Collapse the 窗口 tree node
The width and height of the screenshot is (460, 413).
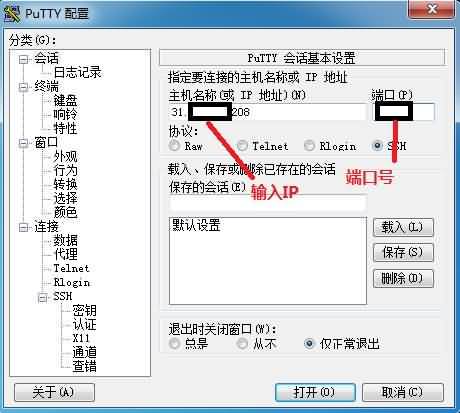23,143
